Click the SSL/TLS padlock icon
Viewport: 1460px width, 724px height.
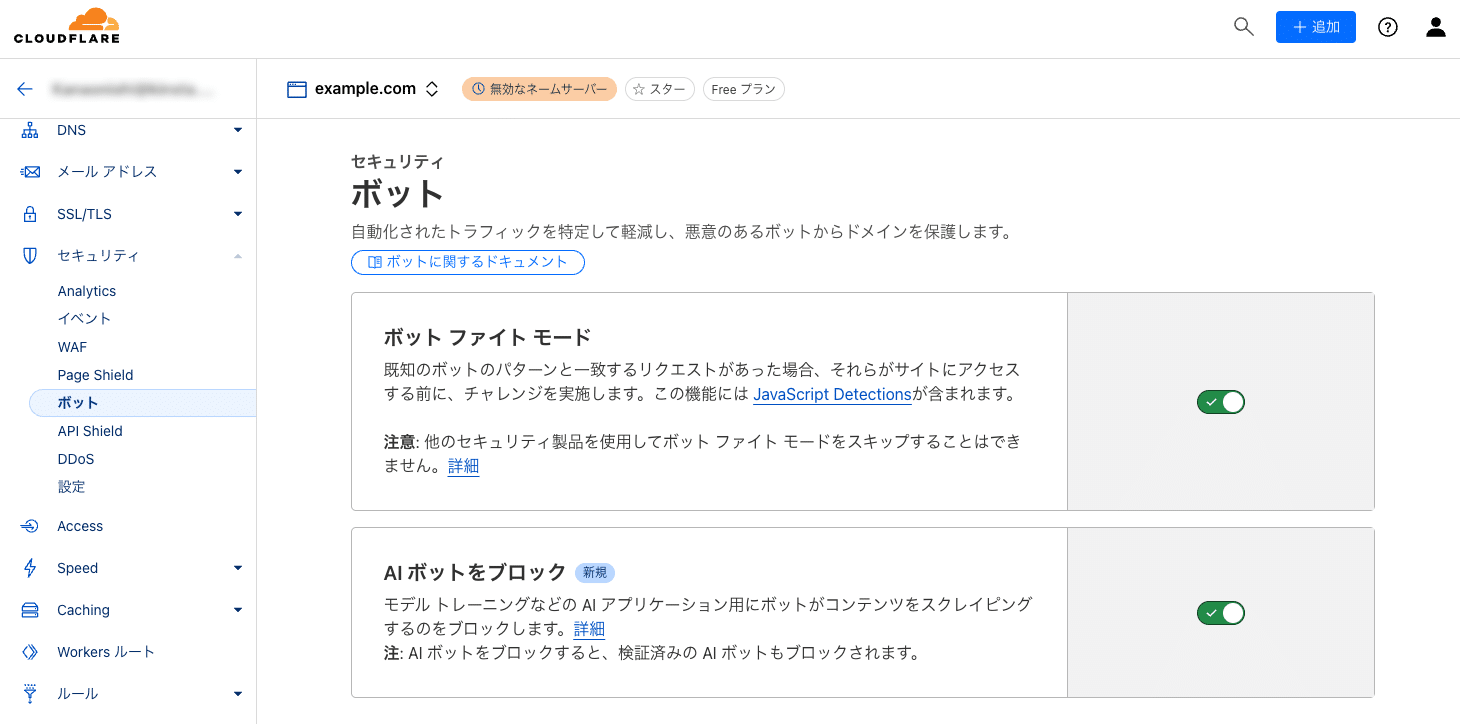tap(28, 213)
